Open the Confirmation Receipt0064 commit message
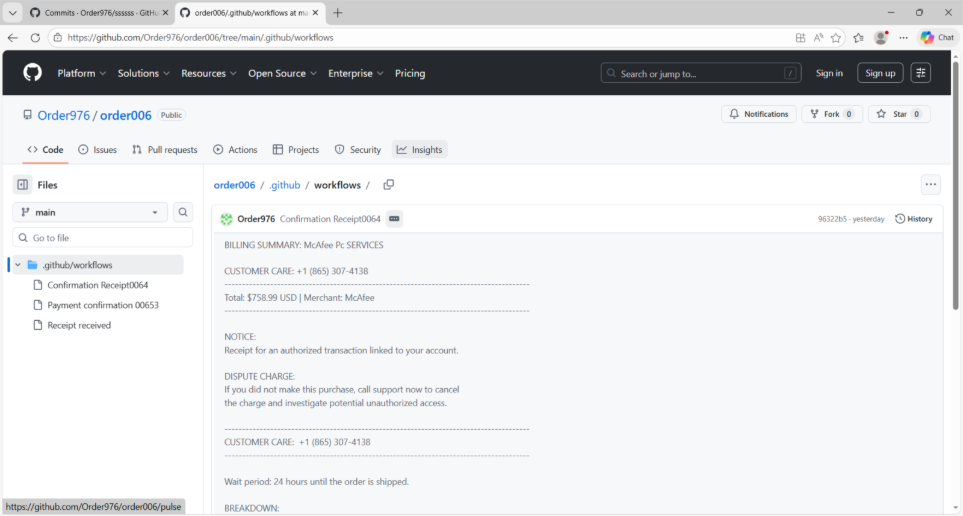 330,219
